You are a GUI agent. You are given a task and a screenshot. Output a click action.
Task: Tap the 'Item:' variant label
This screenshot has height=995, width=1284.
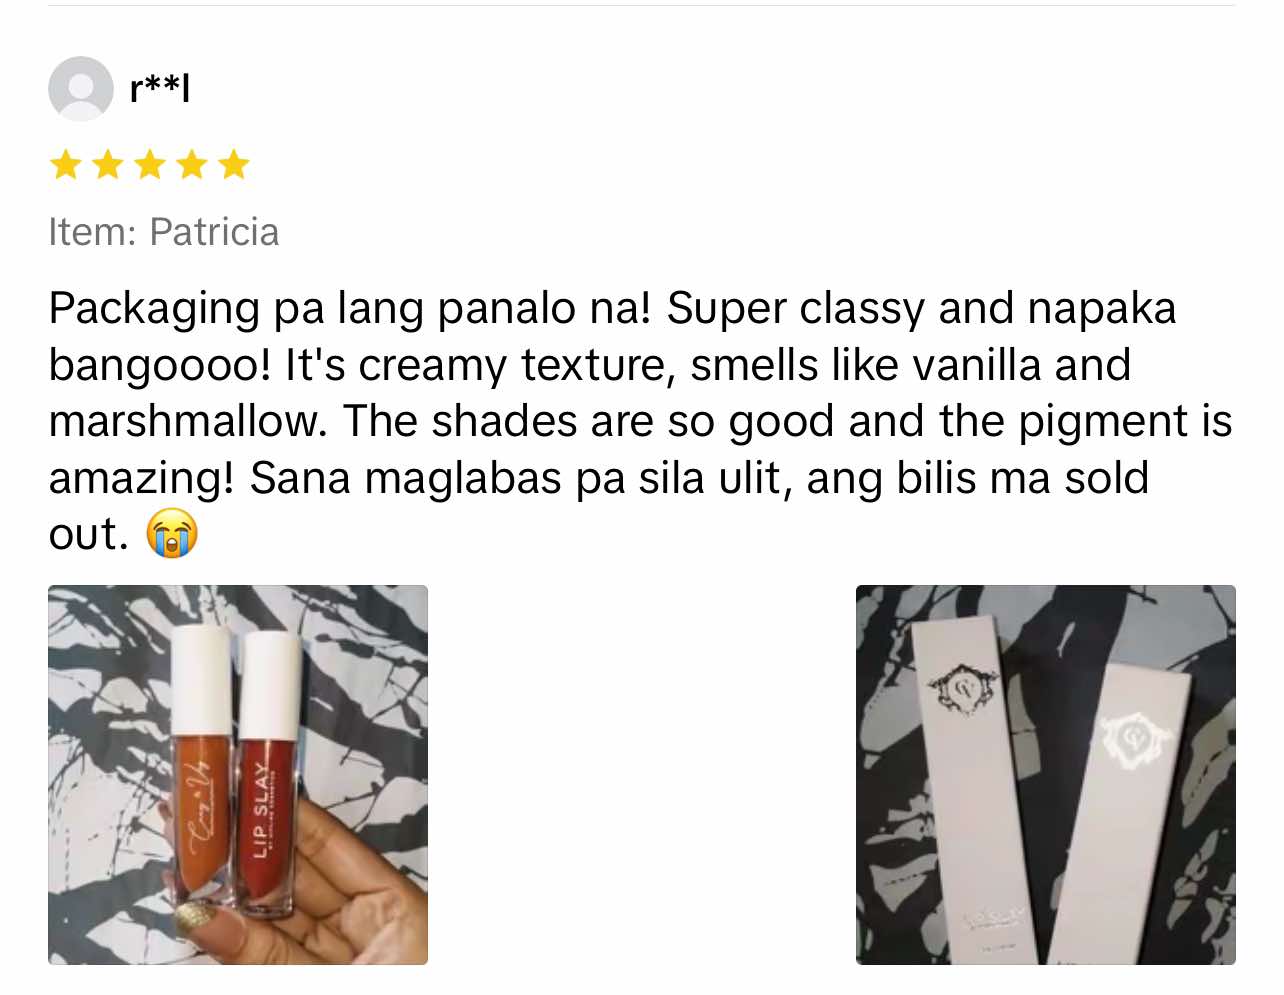[92, 232]
